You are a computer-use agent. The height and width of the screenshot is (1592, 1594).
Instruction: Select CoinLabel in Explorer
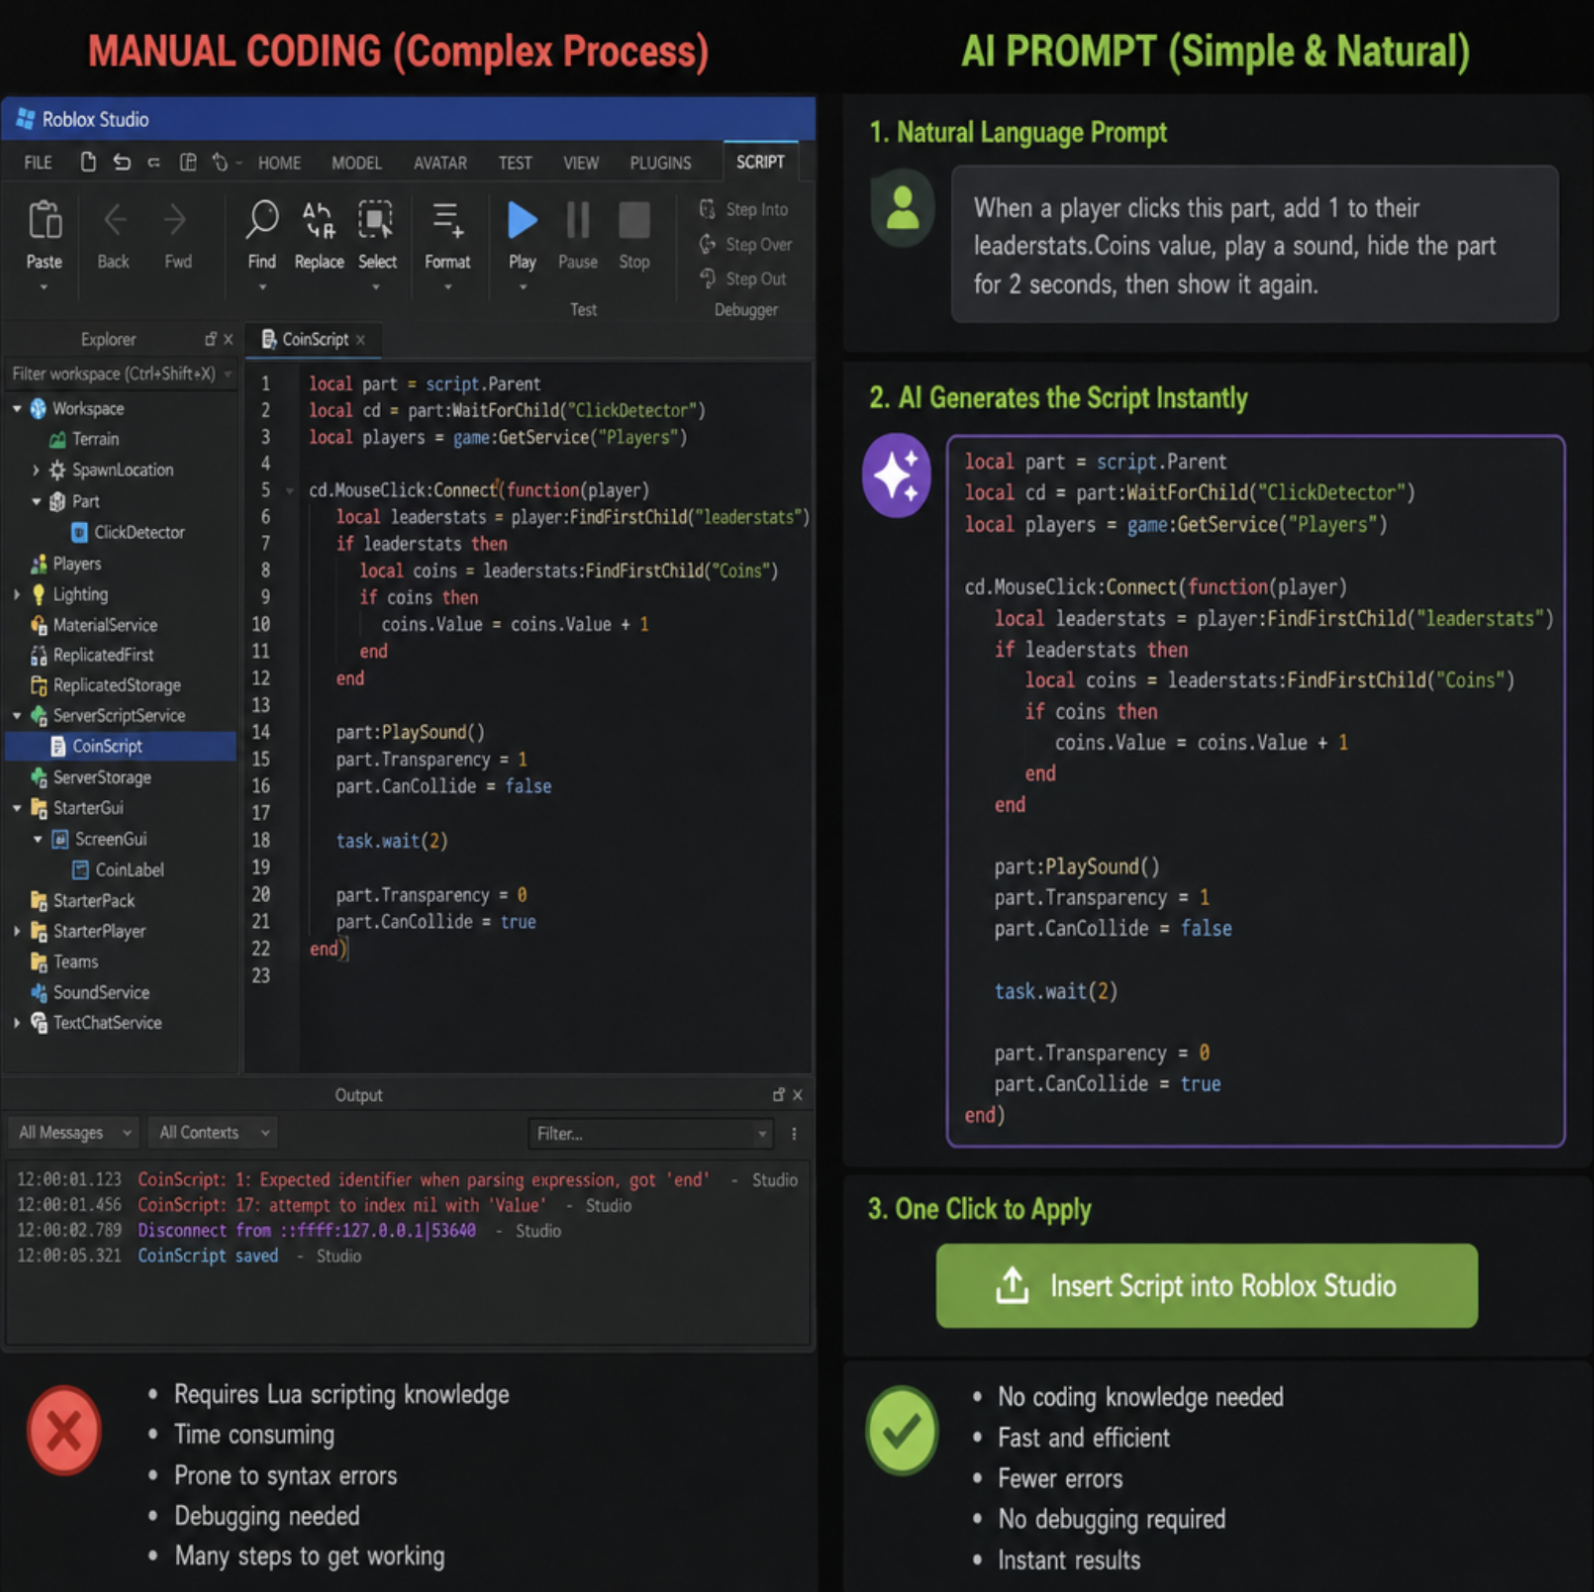pos(118,870)
